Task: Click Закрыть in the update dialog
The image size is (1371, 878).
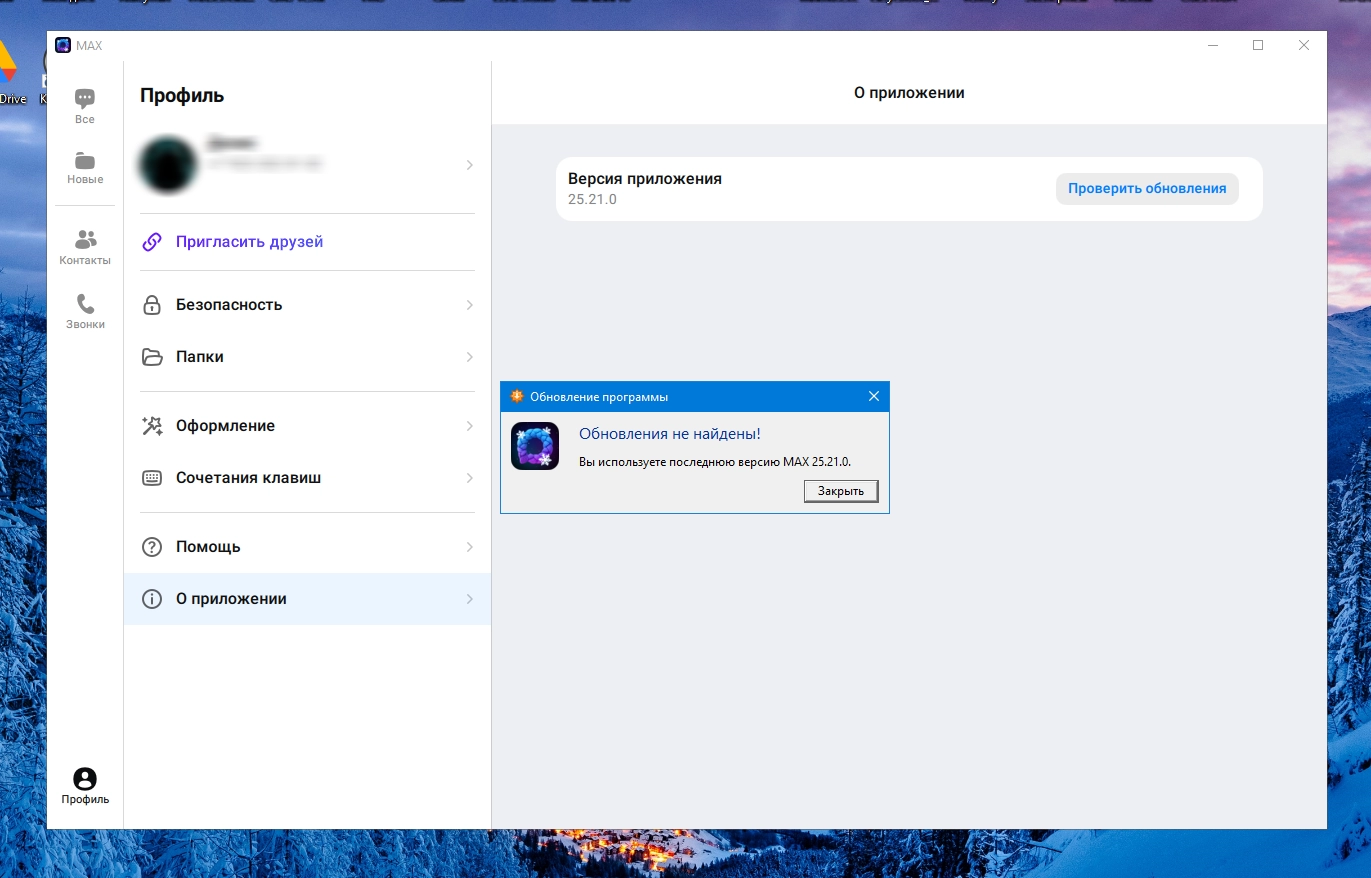Action: 841,491
